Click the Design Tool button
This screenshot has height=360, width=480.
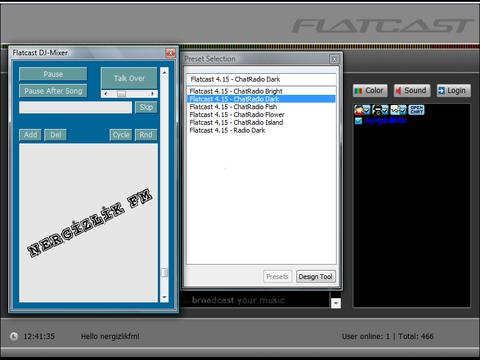[x=315, y=277]
